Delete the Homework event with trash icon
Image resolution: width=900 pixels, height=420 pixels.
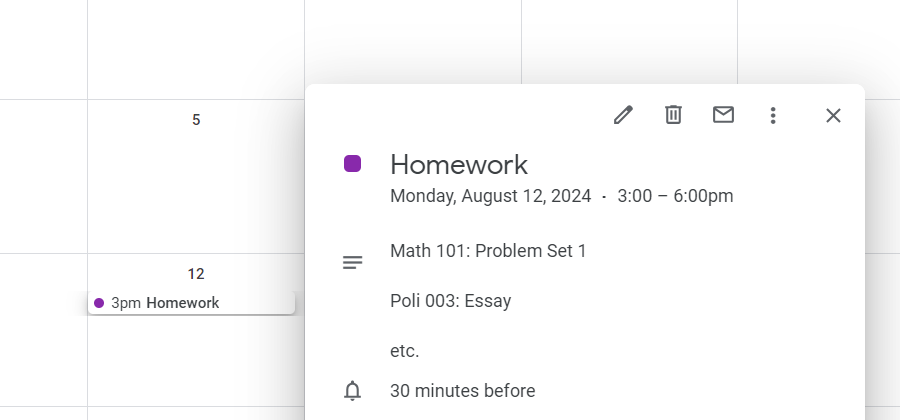(x=673, y=115)
